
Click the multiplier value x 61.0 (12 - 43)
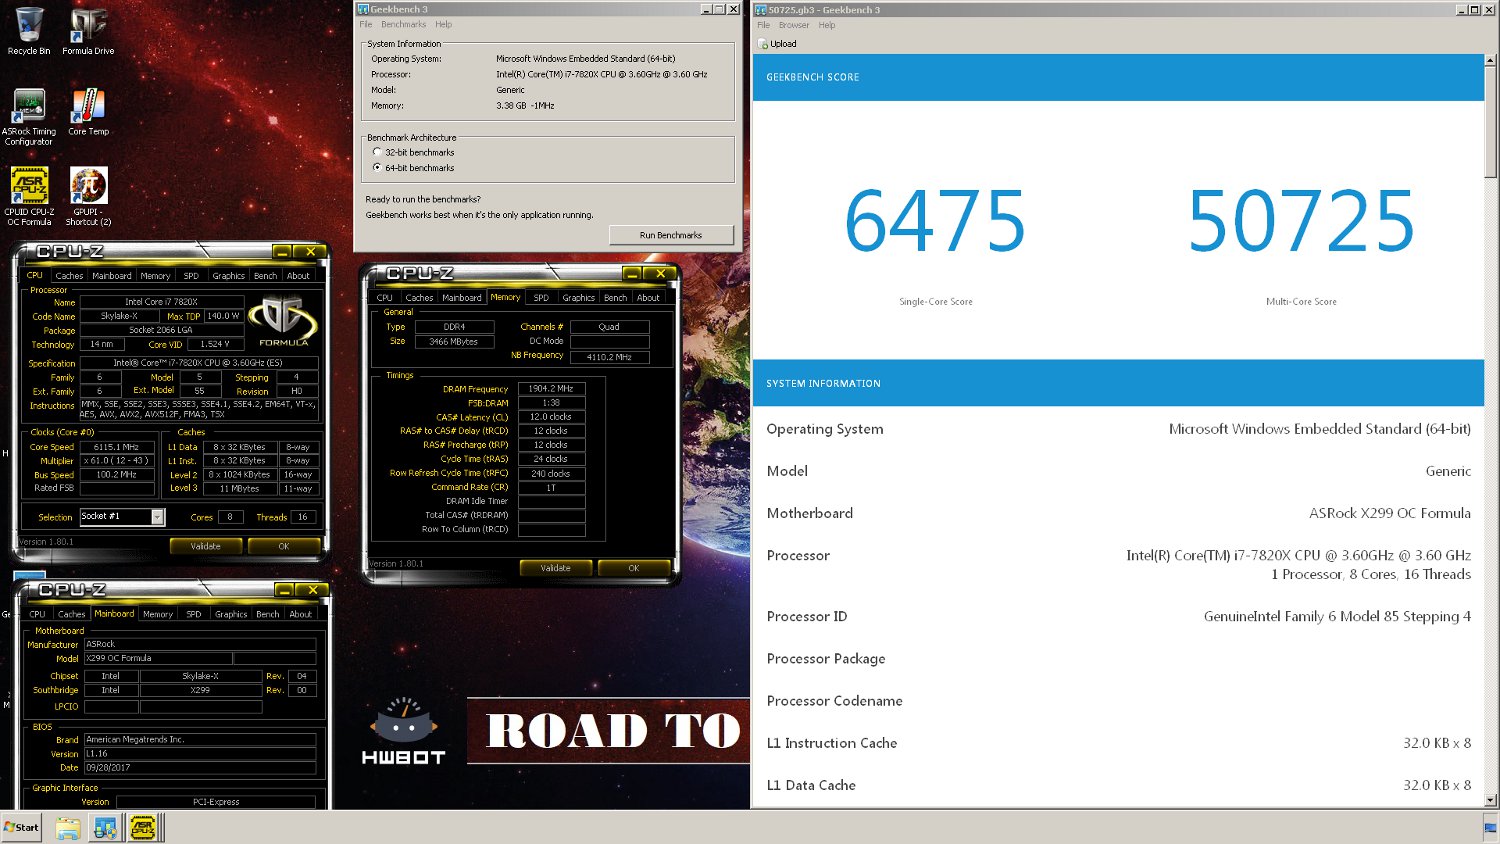click(117, 461)
